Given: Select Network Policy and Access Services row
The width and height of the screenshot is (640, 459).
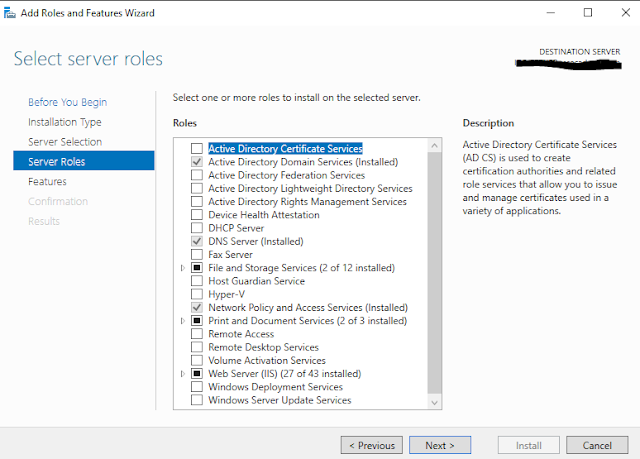Looking at the screenshot, I should coord(308,307).
